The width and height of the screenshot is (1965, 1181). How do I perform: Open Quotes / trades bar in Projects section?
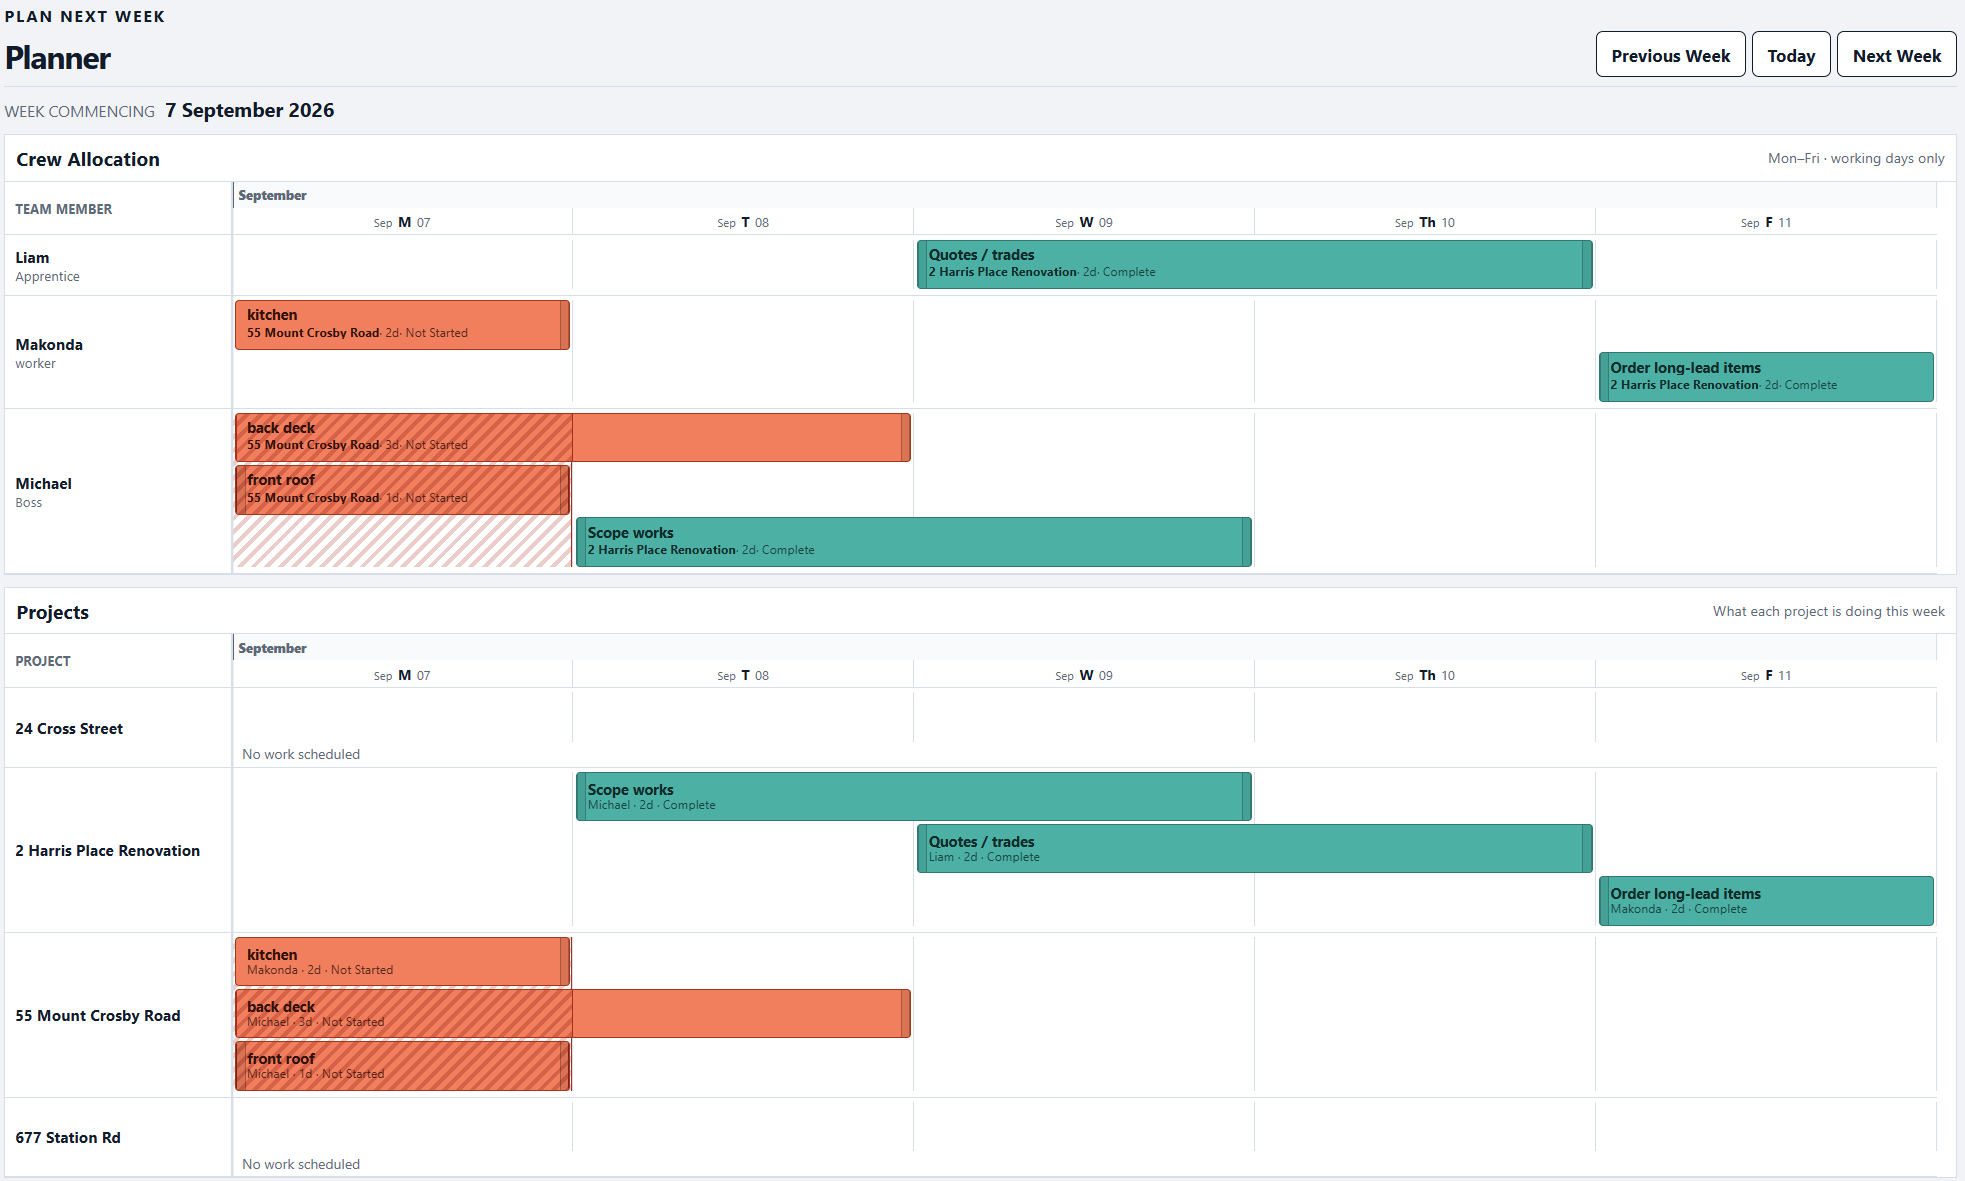(1254, 848)
